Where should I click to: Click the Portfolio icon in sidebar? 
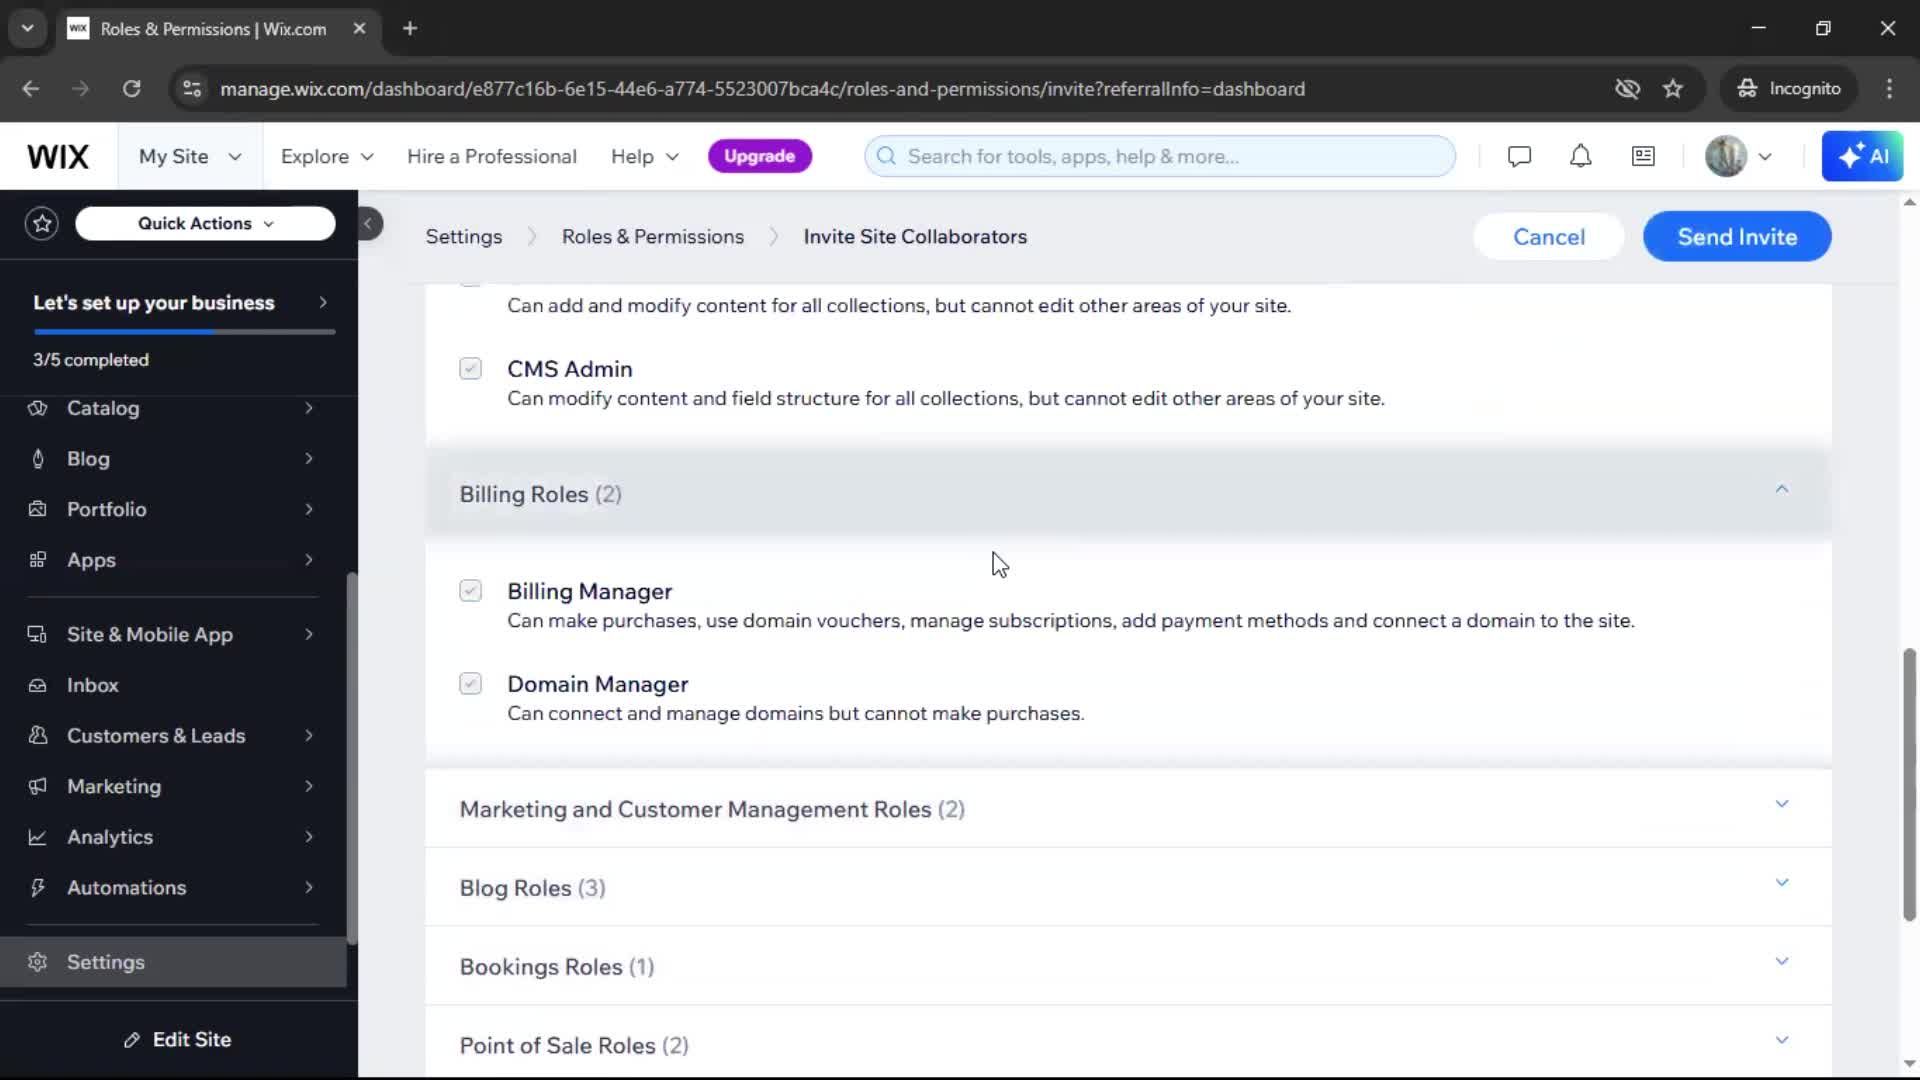(x=38, y=509)
